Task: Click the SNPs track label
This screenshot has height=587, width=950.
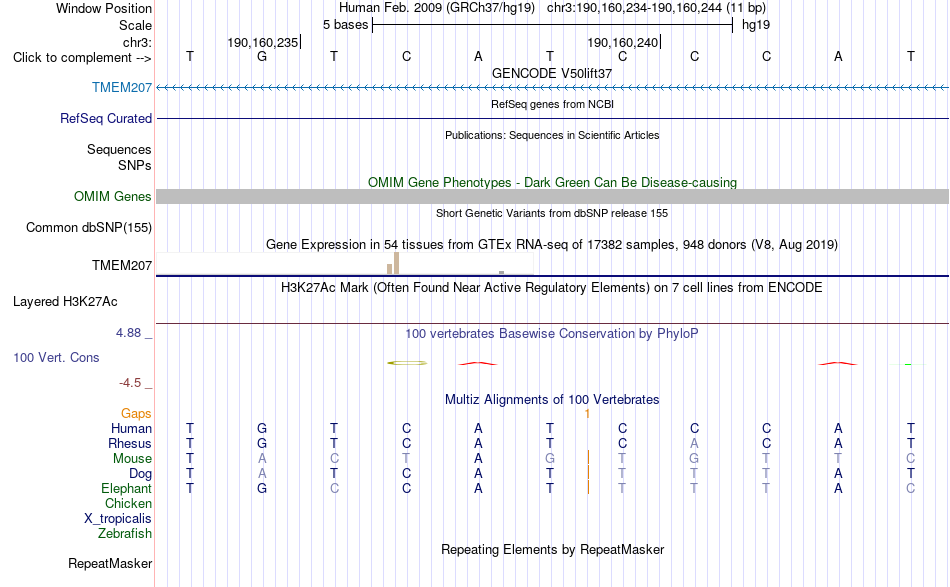Action: pos(135,165)
